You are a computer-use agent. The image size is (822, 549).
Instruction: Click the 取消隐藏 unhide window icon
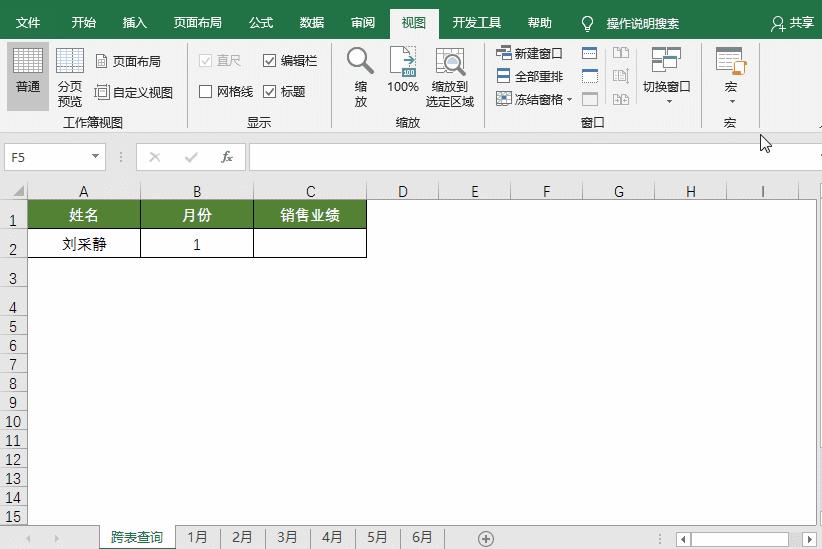pyautogui.click(x=590, y=99)
